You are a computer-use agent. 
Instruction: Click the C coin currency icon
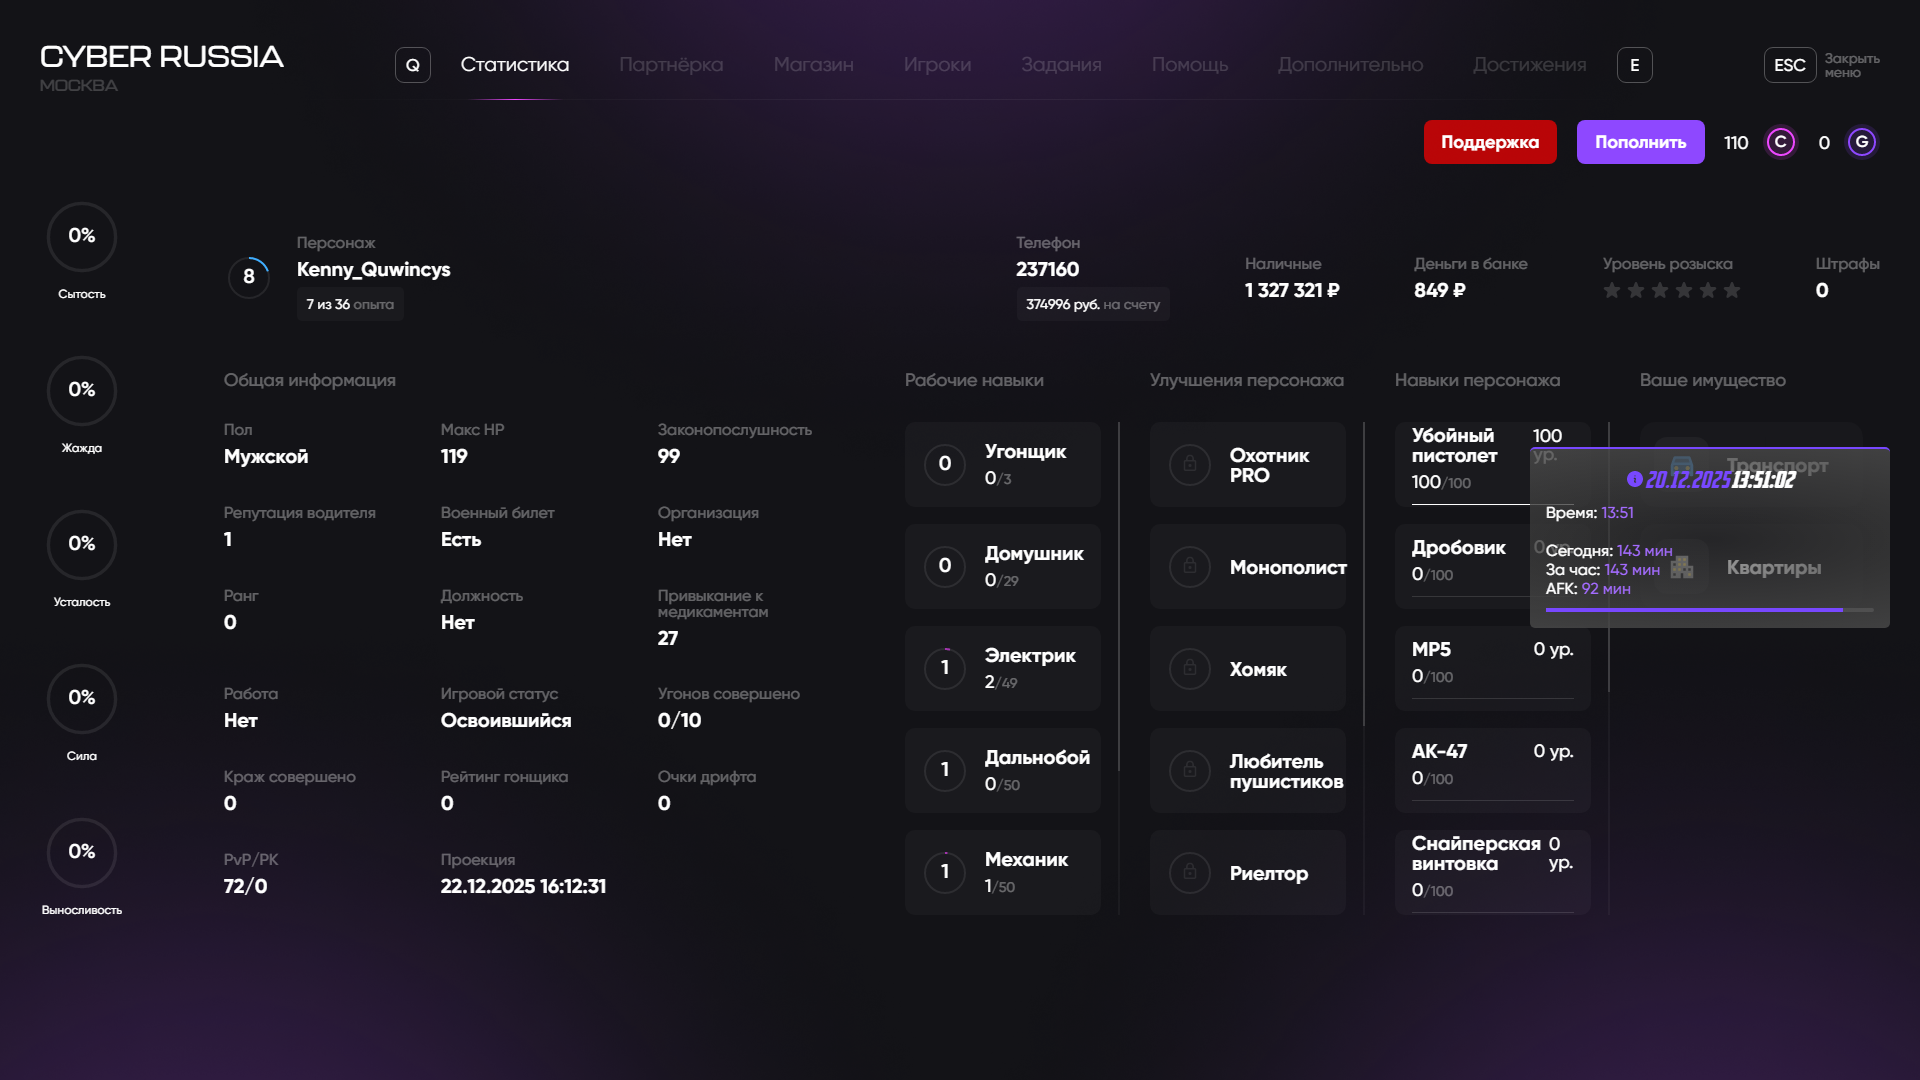tap(1780, 142)
